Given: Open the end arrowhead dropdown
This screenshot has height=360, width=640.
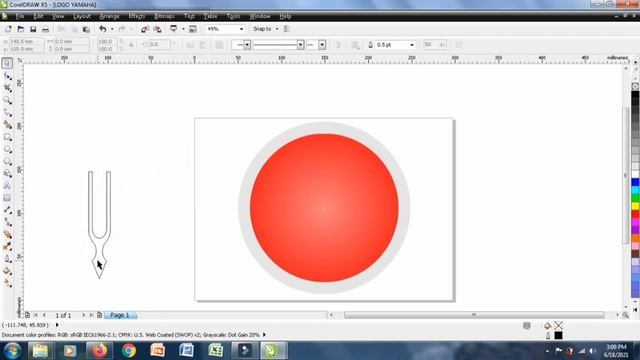Looking at the screenshot, I should 322,45.
